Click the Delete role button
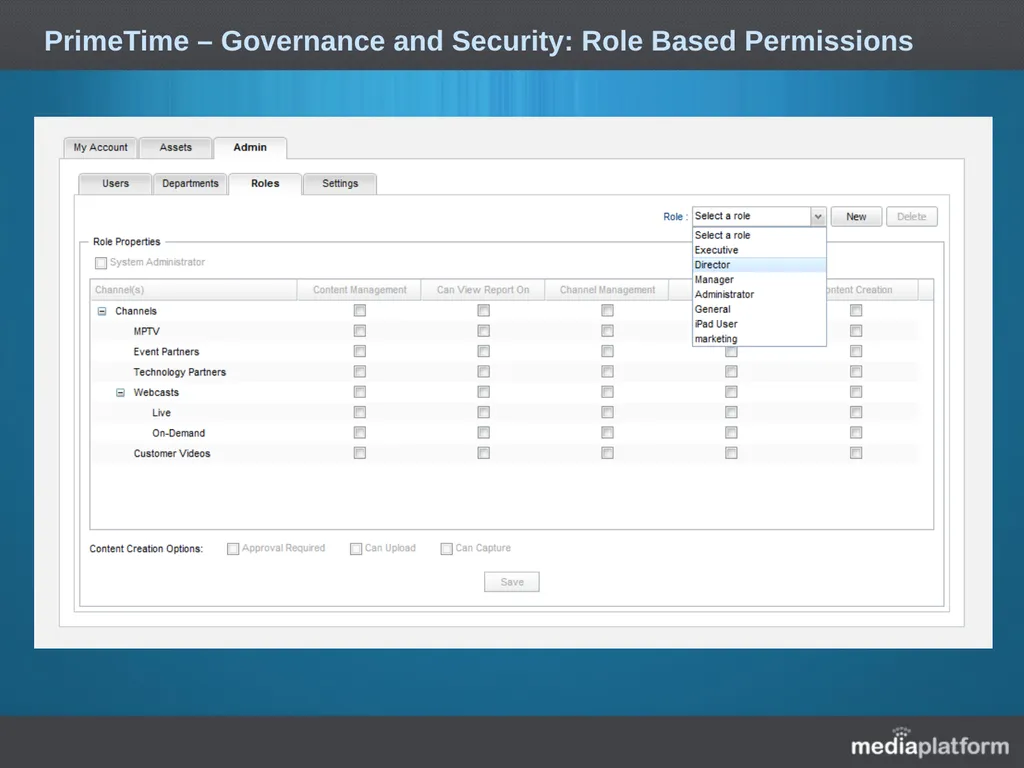 click(912, 217)
